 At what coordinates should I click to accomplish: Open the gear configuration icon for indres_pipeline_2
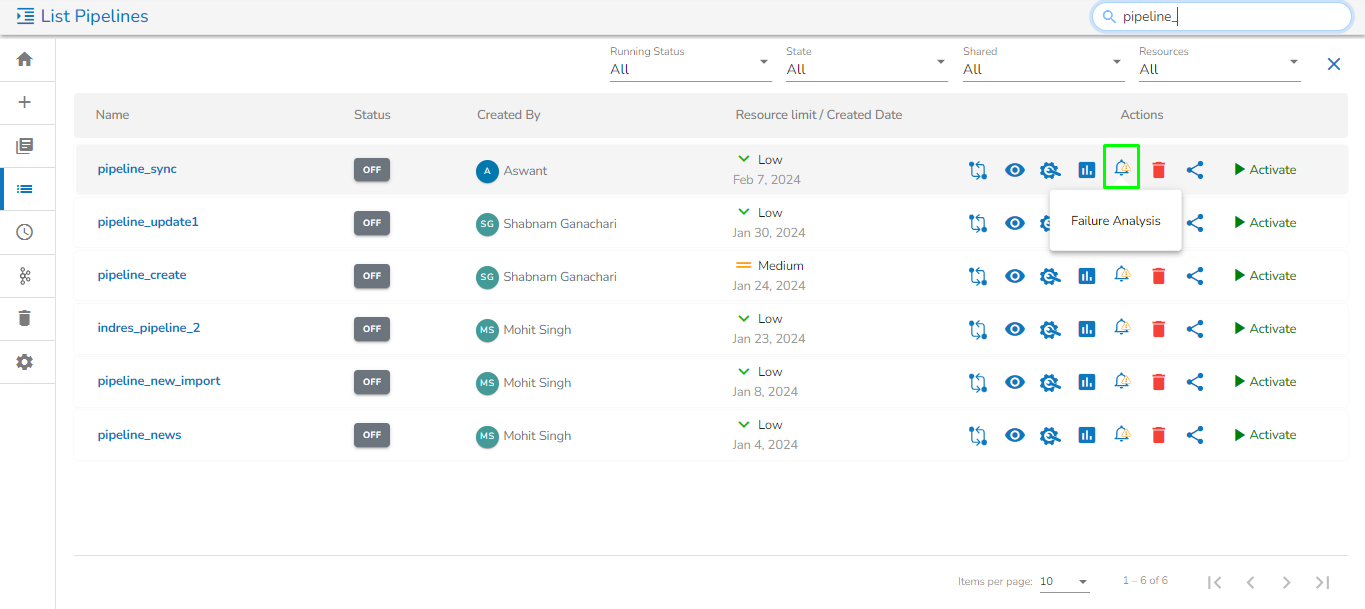(x=1049, y=329)
